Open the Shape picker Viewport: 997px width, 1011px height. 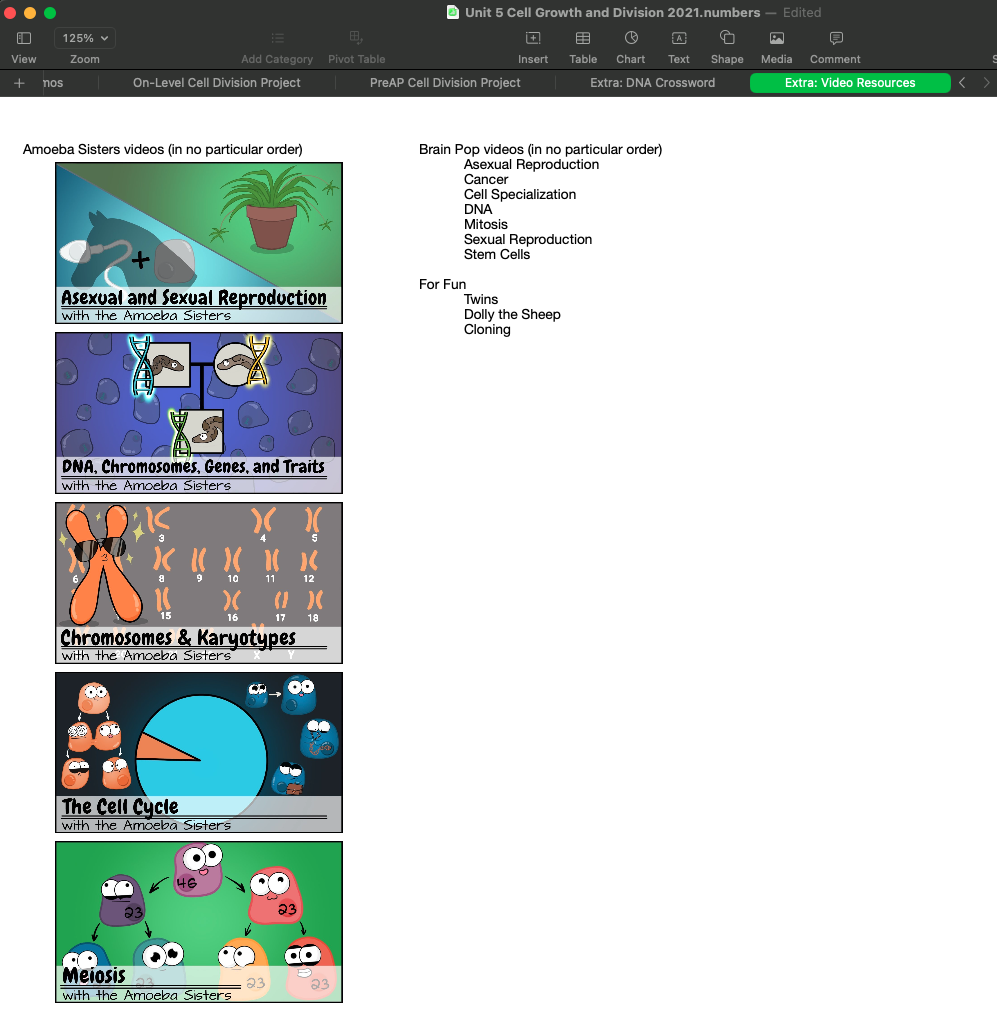point(727,39)
